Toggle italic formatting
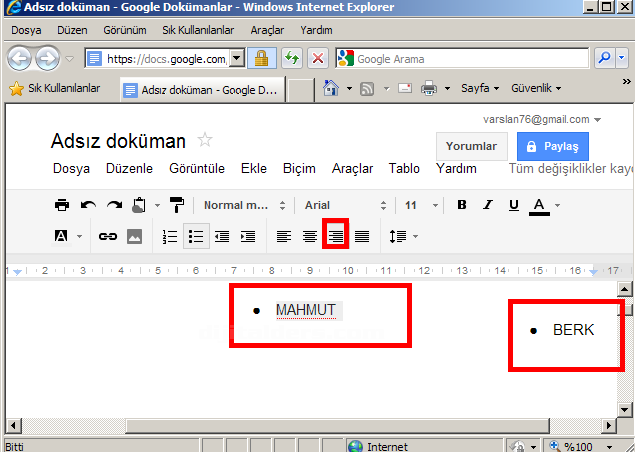Image resolution: width=635 pixels, height=452 pixels. point(488,205)
